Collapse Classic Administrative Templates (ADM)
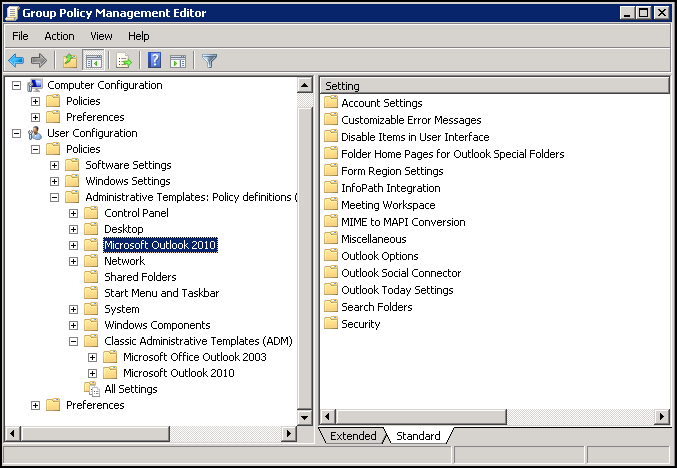 coord(73,342)
